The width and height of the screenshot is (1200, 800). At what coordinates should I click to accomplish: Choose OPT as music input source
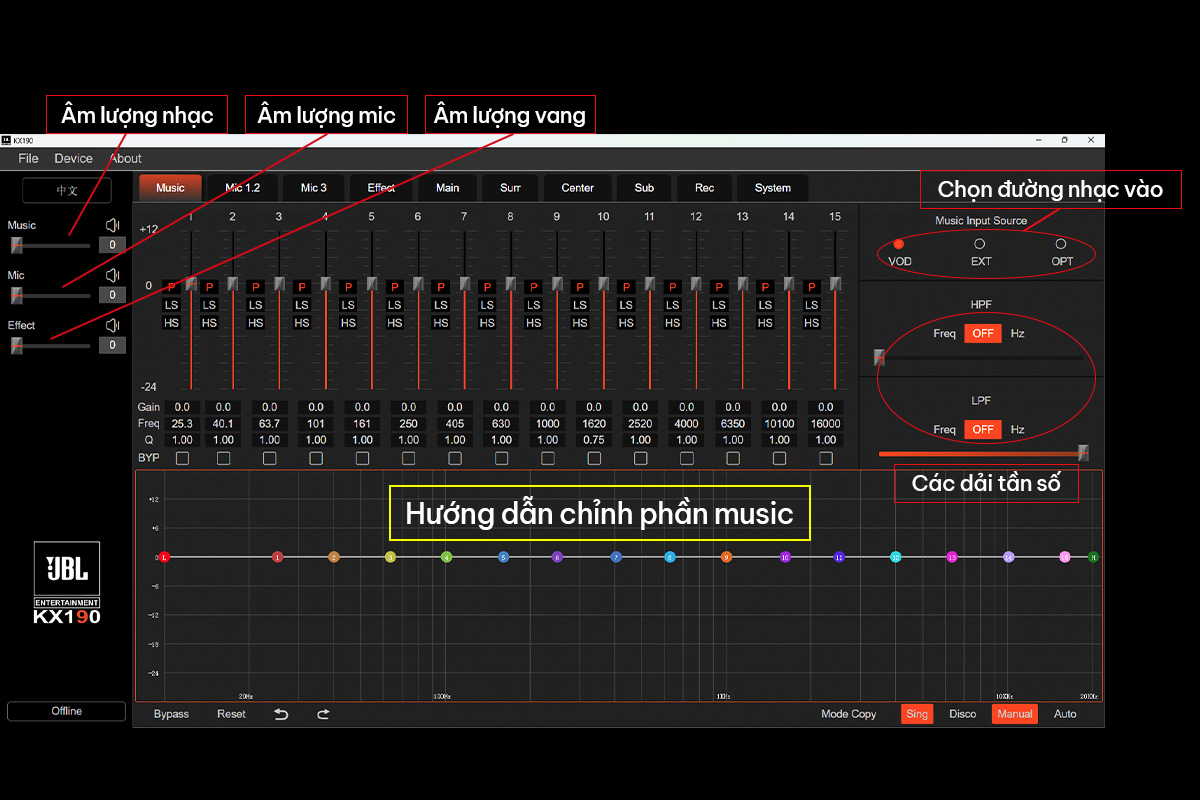point(1061,244)
